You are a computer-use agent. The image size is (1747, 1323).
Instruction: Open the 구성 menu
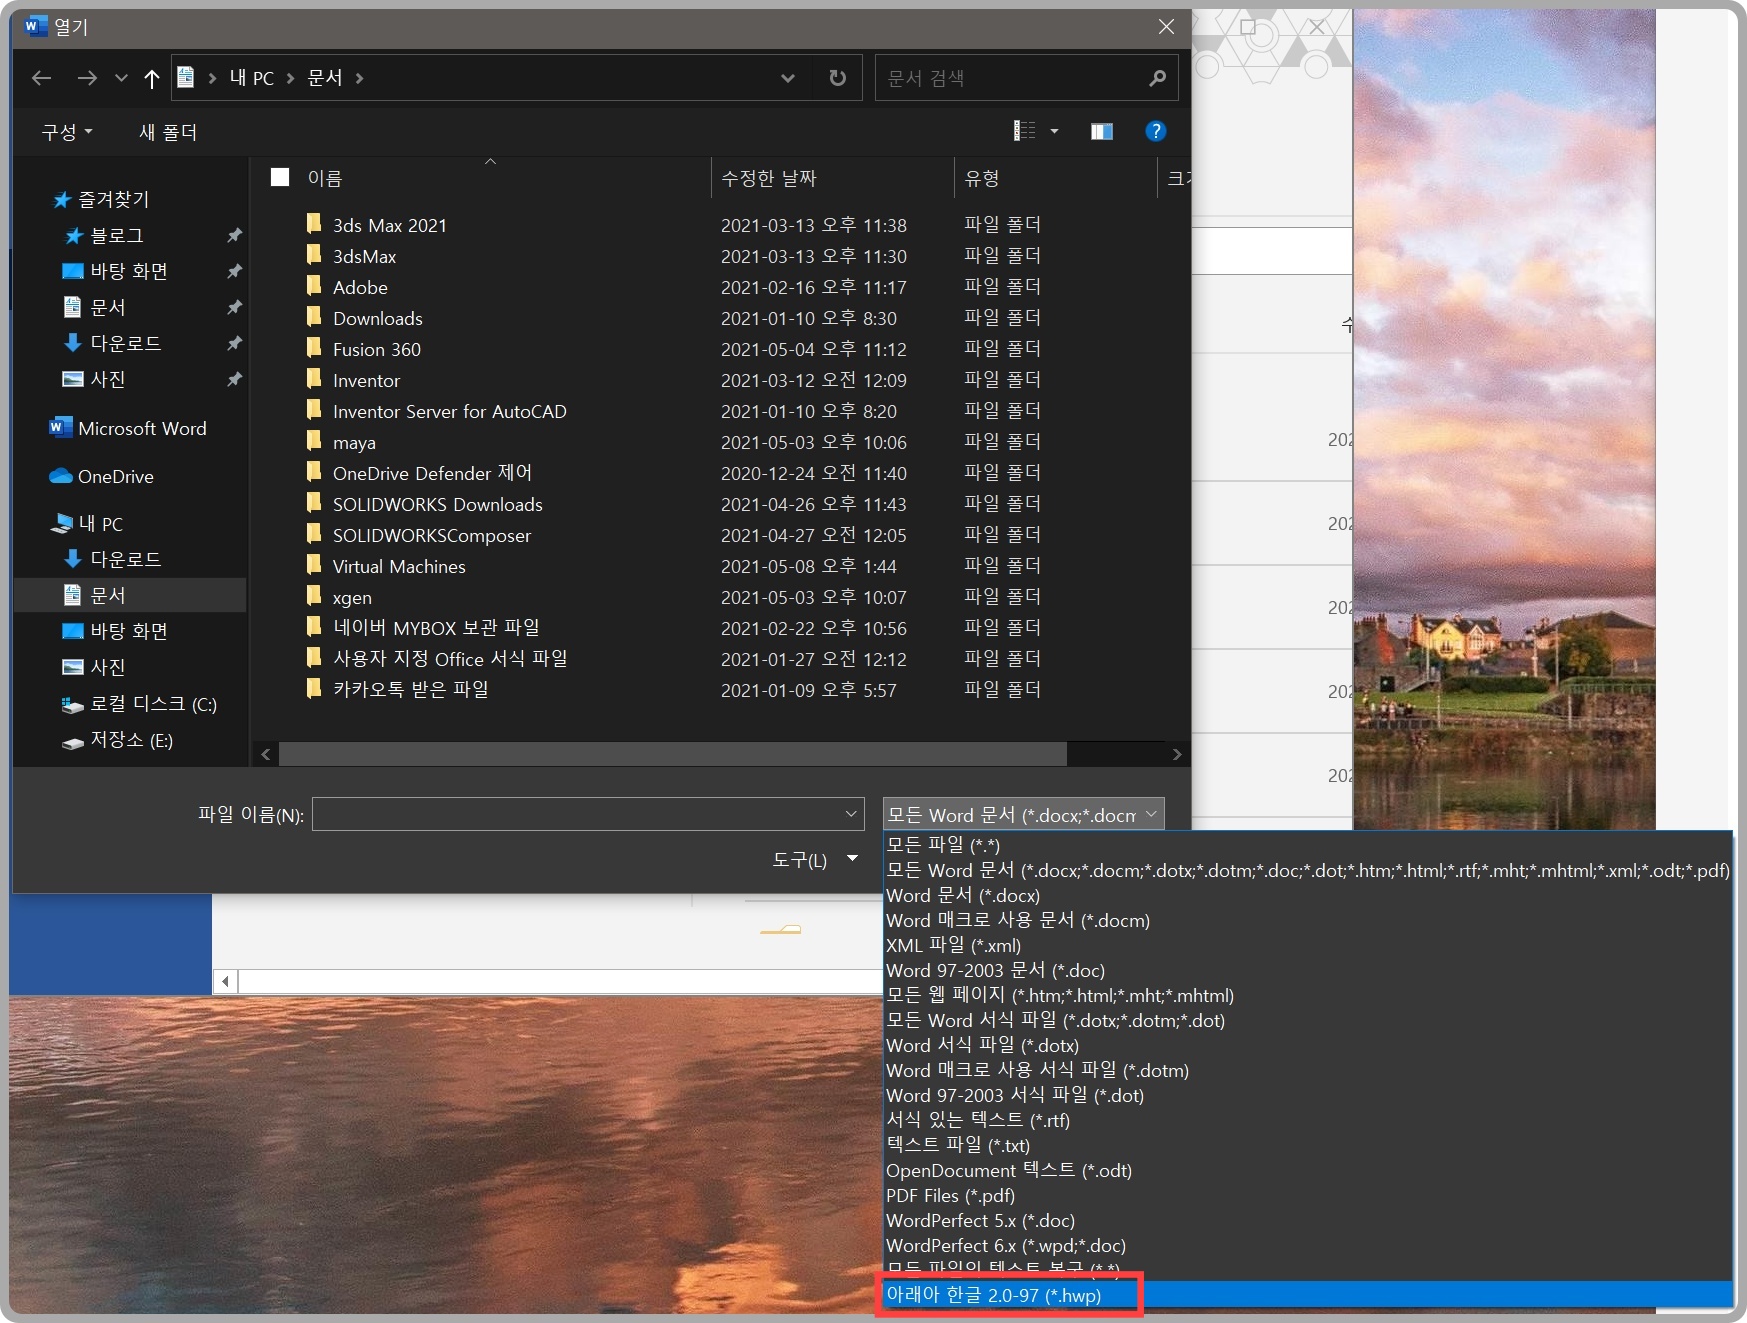[x=66, y=132]
